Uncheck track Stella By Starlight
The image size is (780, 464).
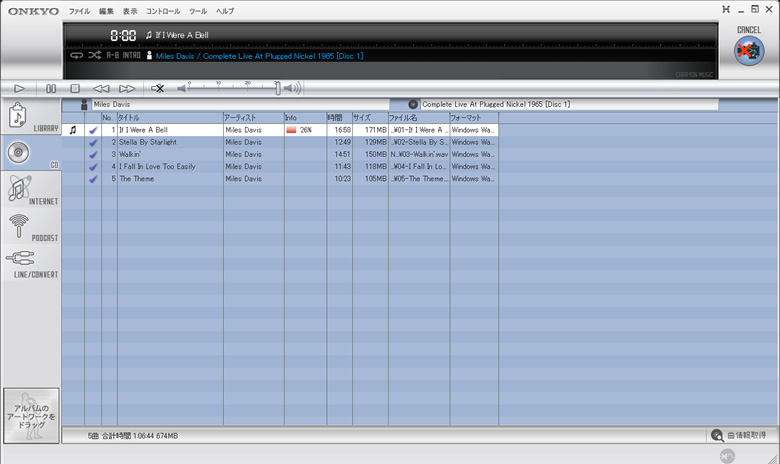click(93, 142)
